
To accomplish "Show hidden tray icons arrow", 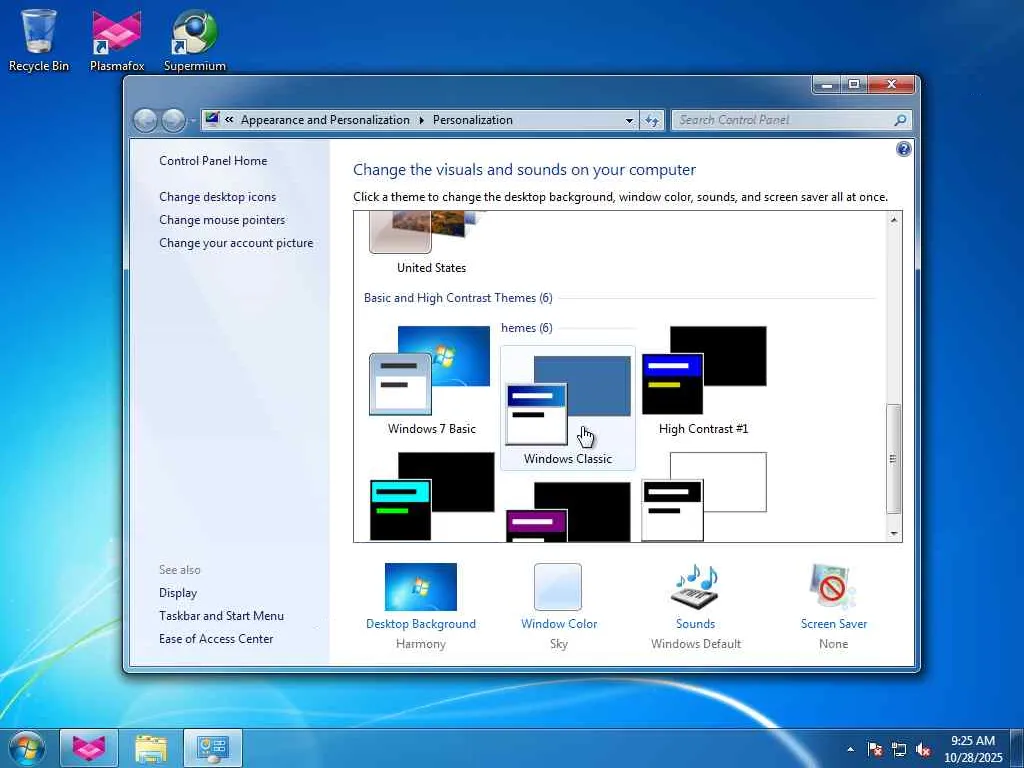I will (x=850, y=749).
